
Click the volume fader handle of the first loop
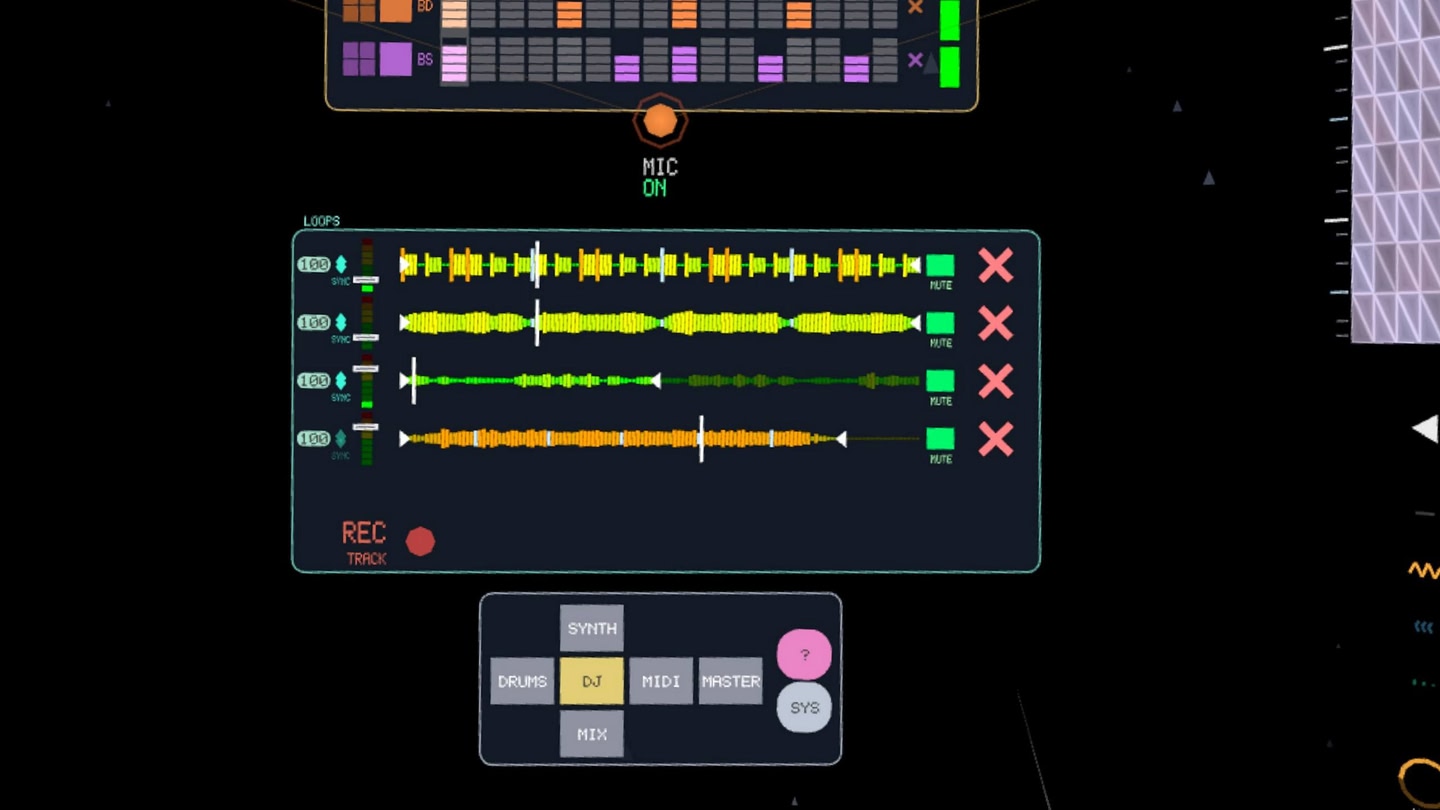pos(367,279)
